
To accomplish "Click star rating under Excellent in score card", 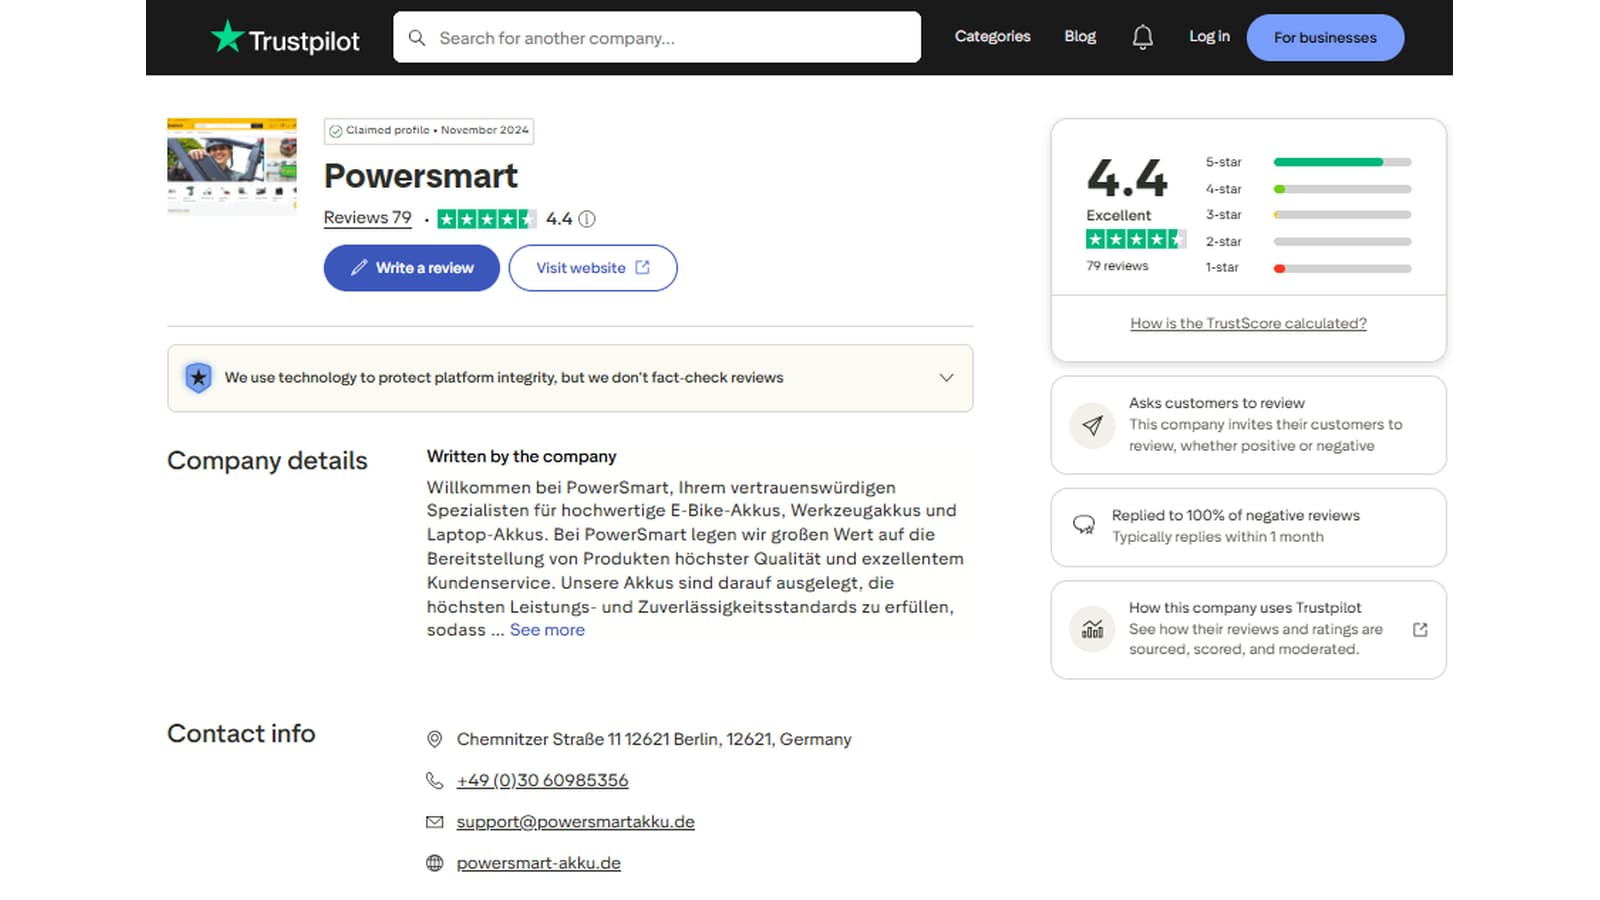I will (1136, 239).
